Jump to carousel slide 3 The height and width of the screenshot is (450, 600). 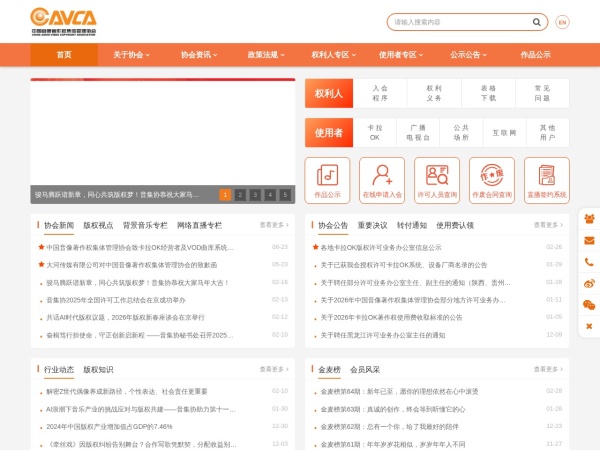[255, 194]
